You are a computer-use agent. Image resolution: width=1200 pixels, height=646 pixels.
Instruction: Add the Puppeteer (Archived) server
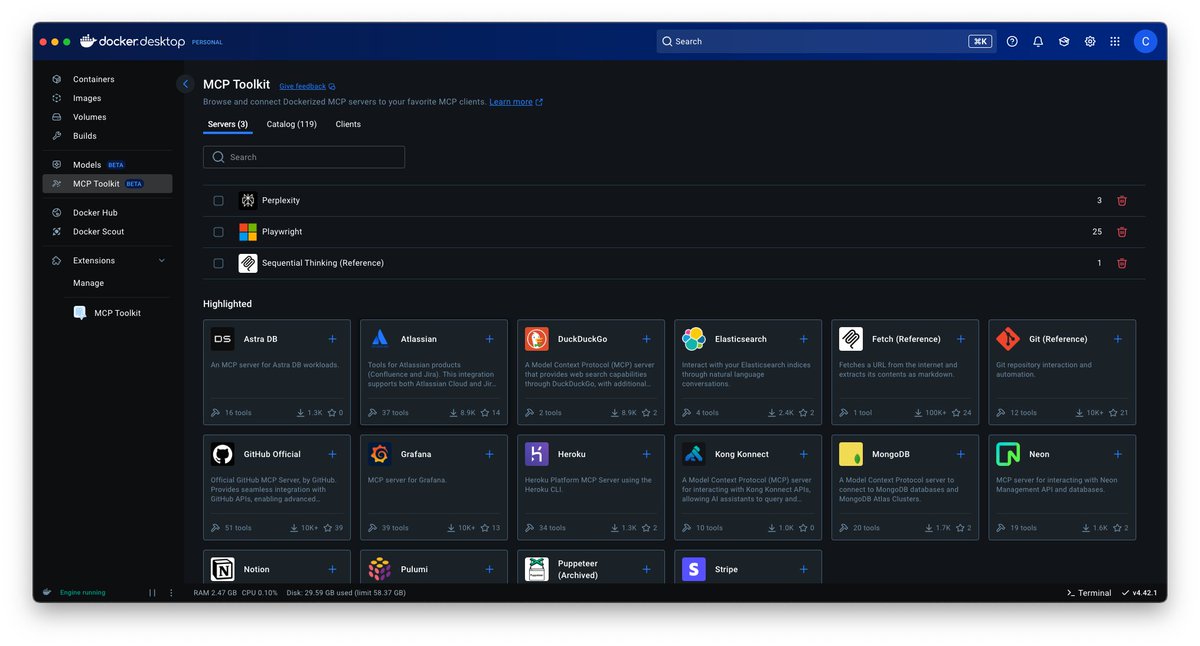tap(647, 569)
